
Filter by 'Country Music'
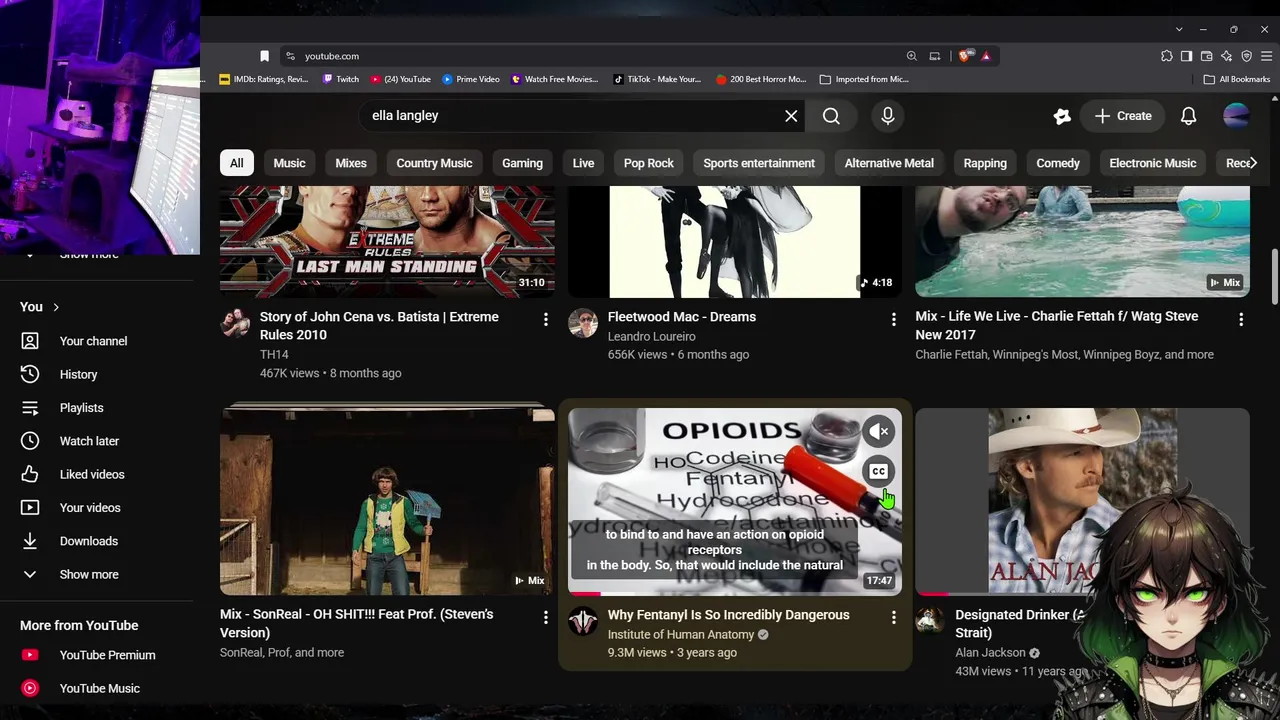tap(434, 163)
